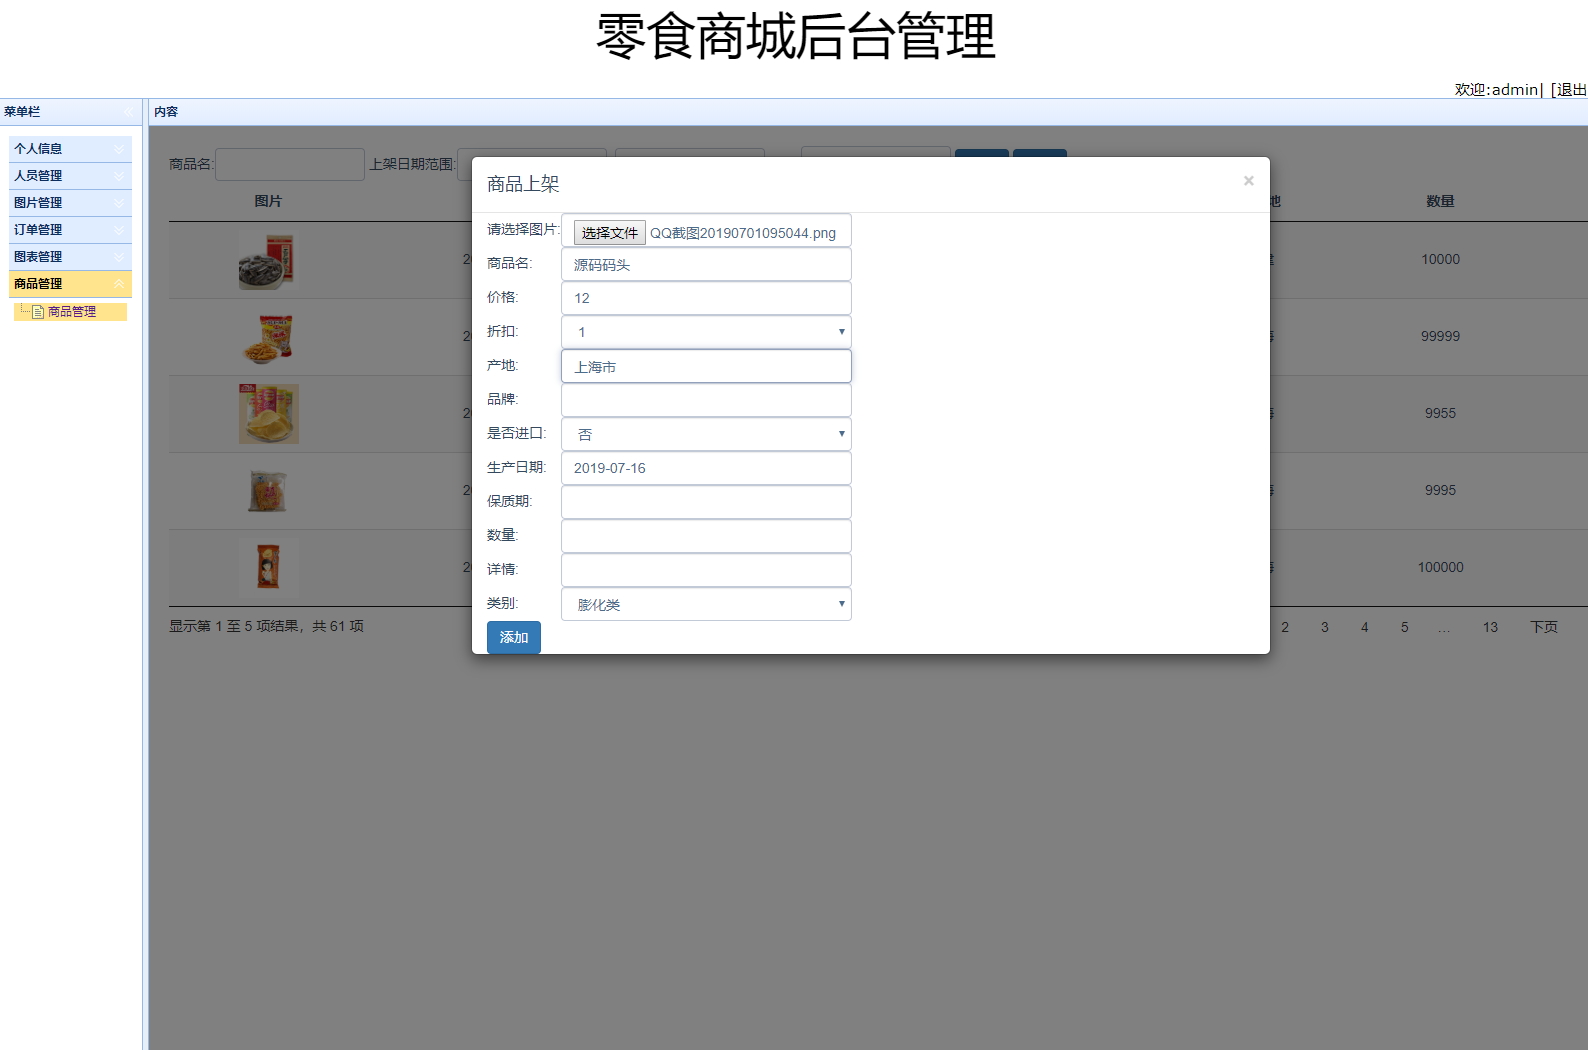The width and height of the screenshot is (1588, 1050).
Task: Click the 产地 field with 上海市
Action: [706, 366]
